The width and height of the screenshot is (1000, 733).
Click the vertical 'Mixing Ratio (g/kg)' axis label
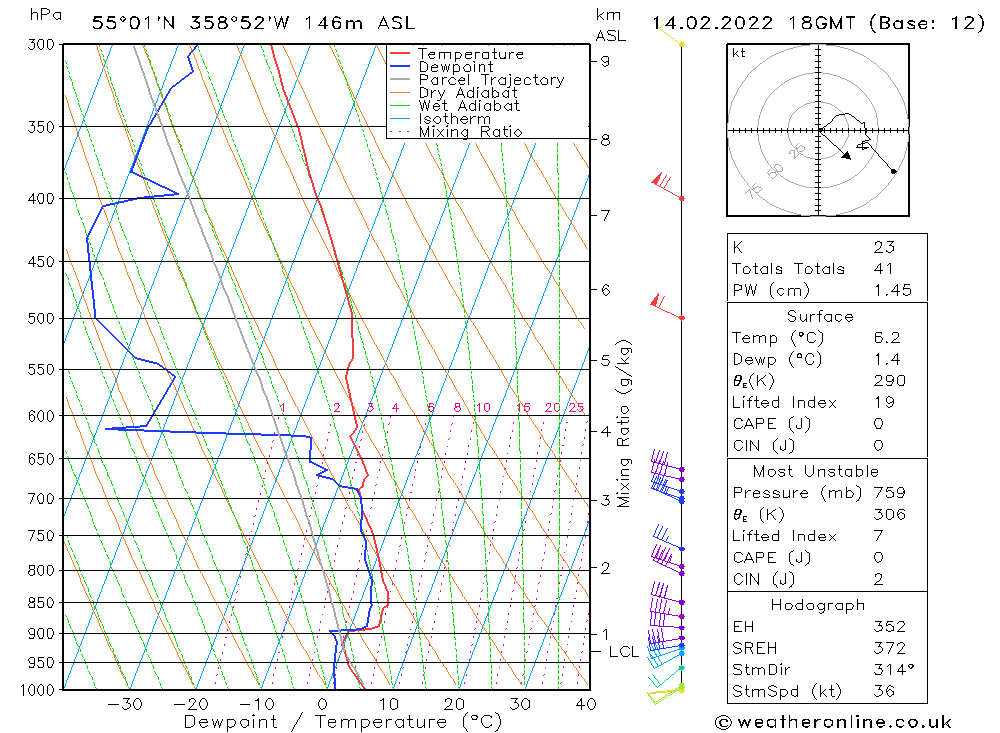coord(623,424)
